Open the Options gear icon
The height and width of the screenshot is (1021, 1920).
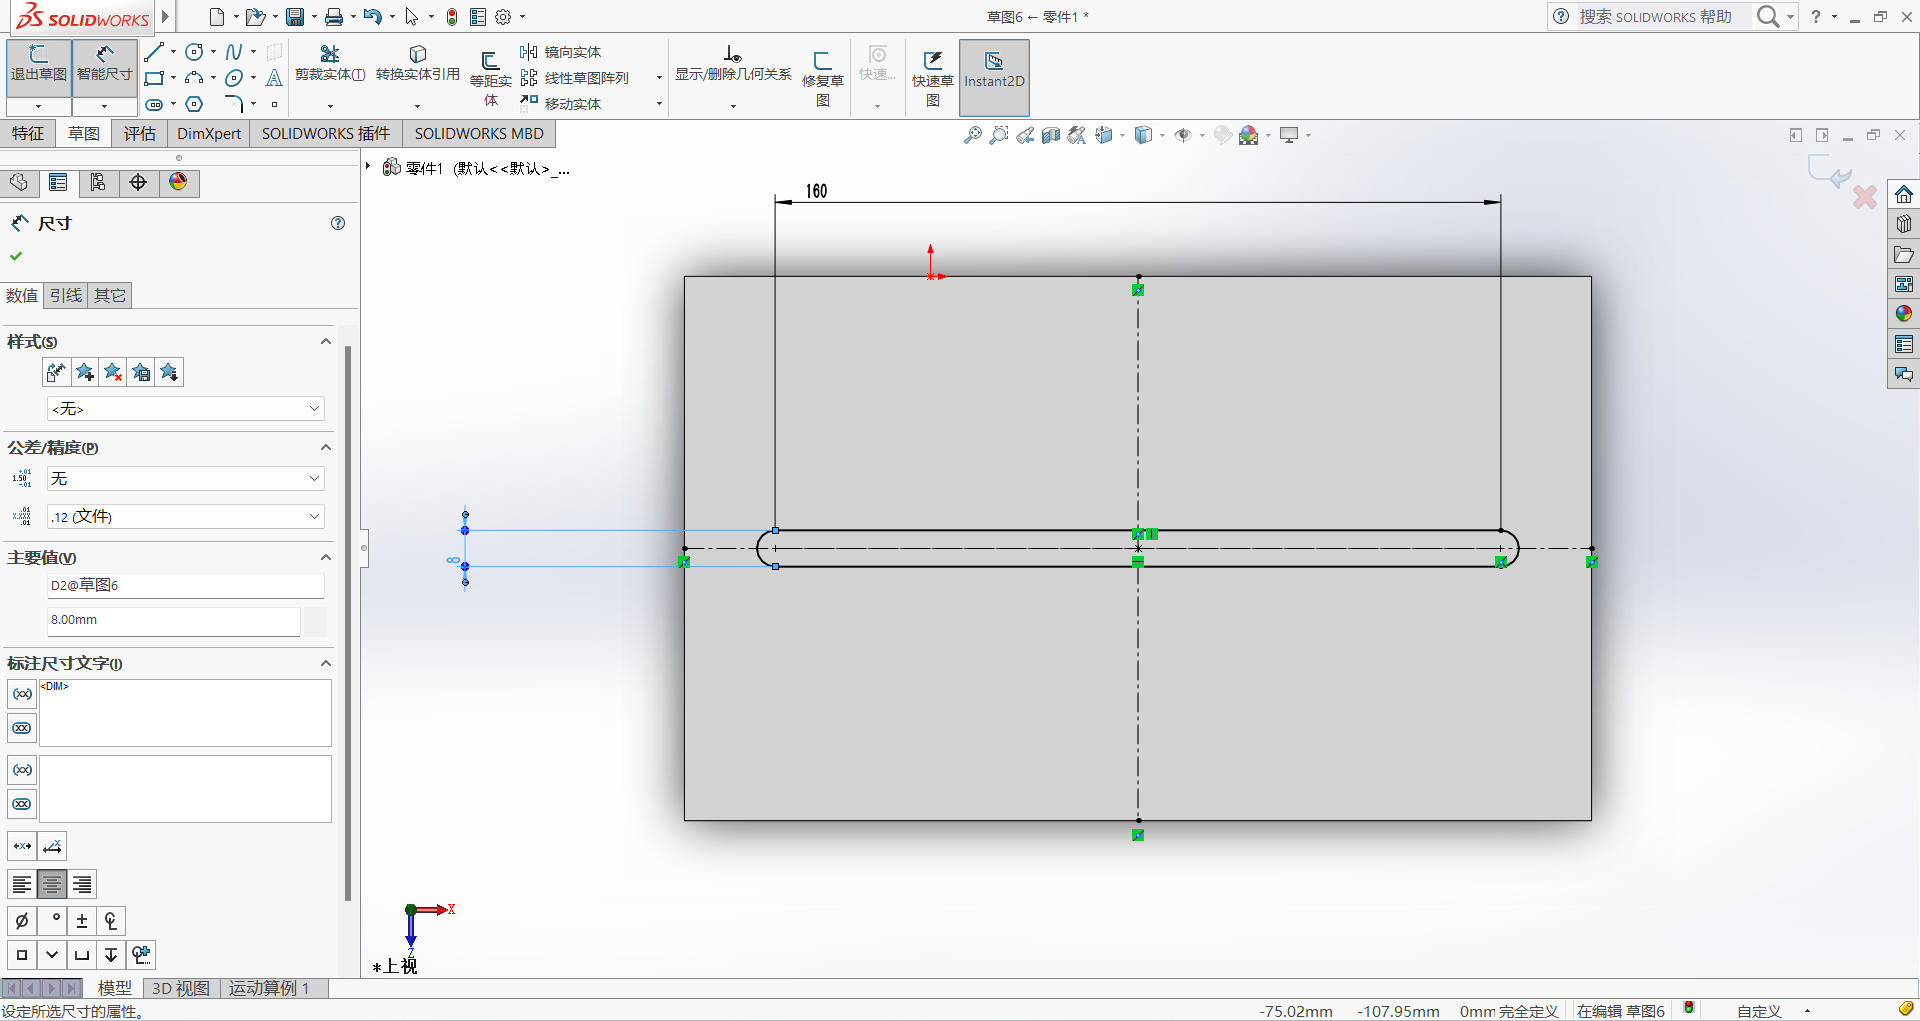(x=503, y=17)
